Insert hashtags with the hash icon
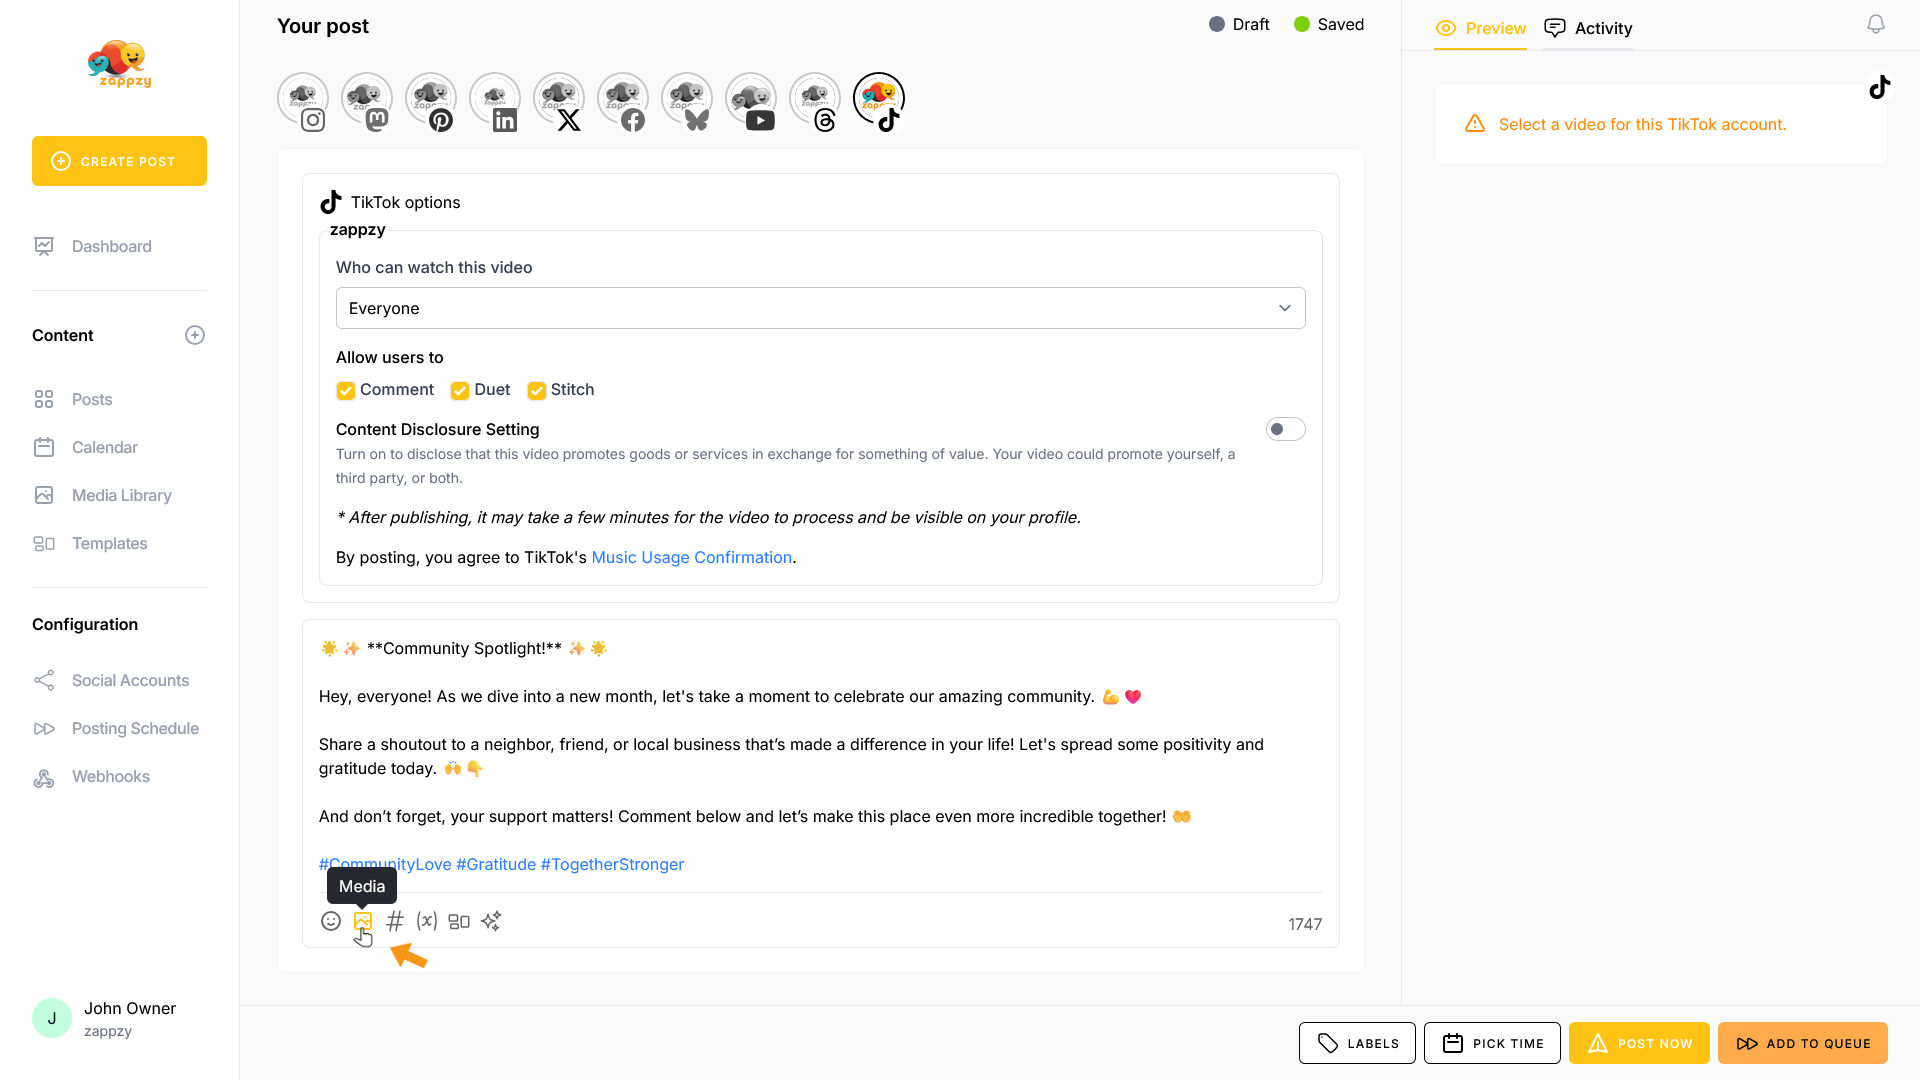 click(x=395, y=921)
